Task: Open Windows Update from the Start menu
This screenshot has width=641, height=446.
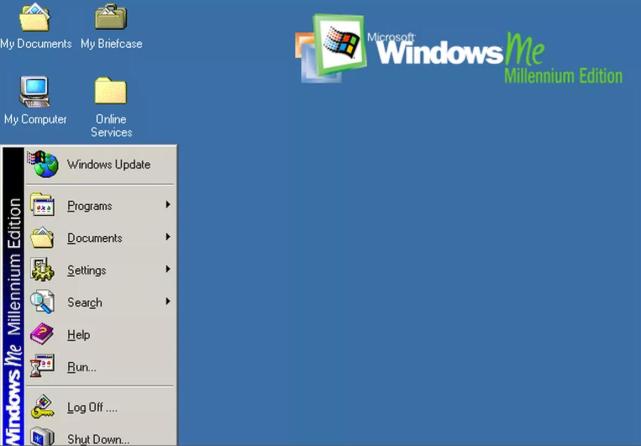Action: pos(101,164)
